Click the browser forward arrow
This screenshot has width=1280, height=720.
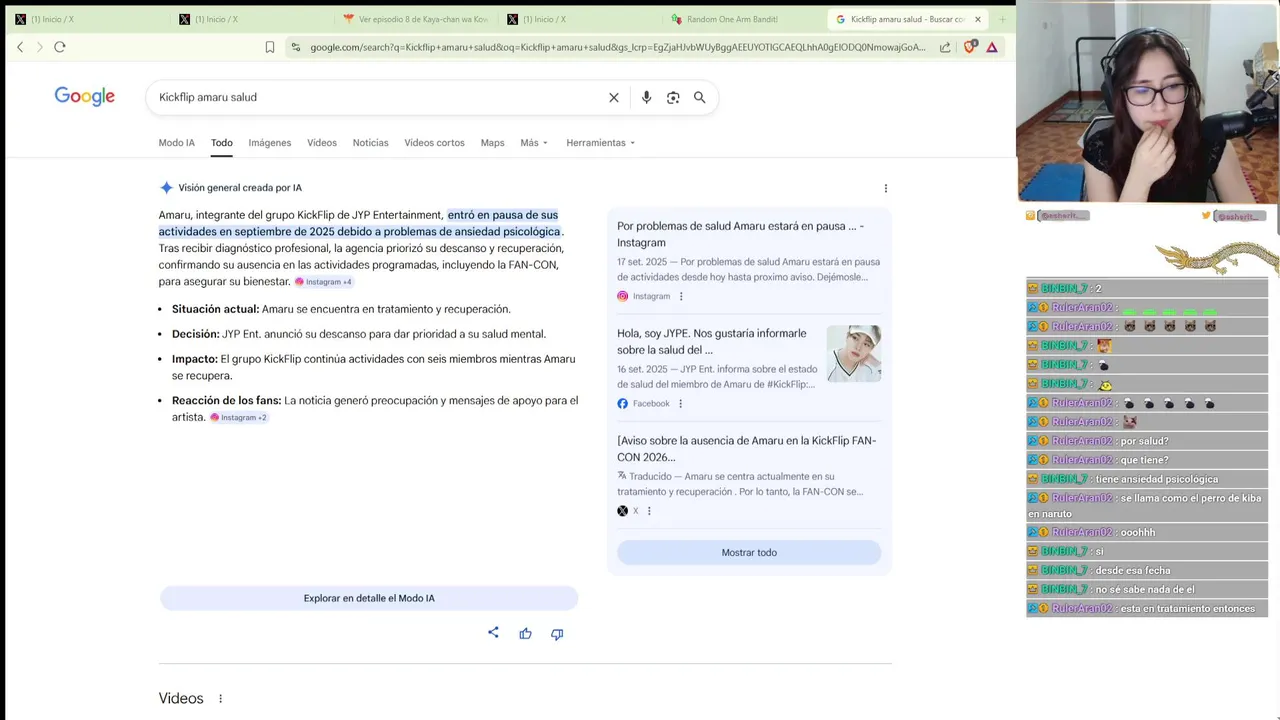pyautogui.click(x=40, y=47)
